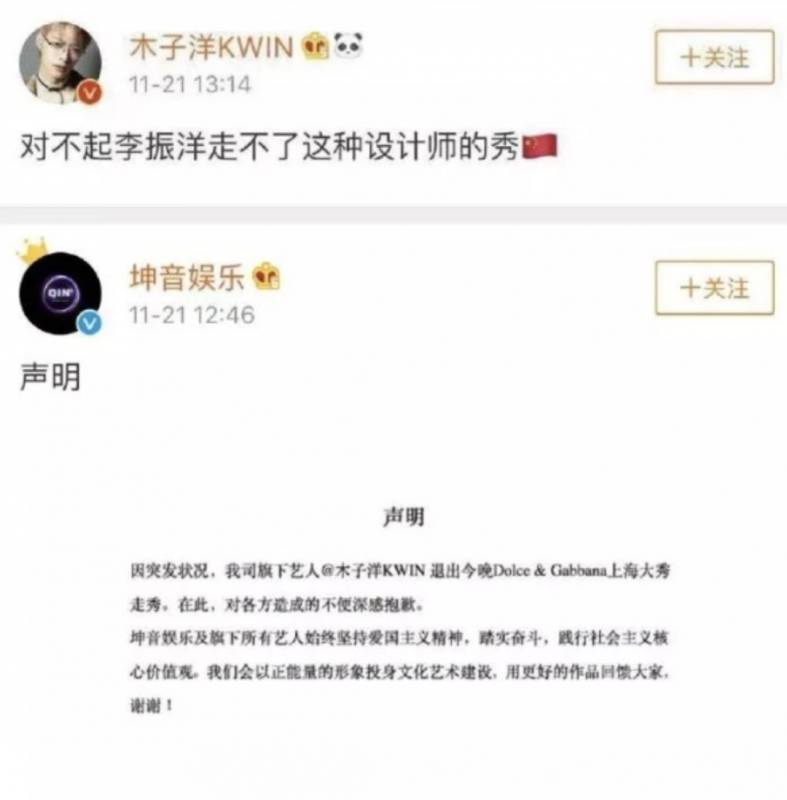Open 坤音娱乐 username link
Viewport: 787px width, 800px height.
click(187, 278)
